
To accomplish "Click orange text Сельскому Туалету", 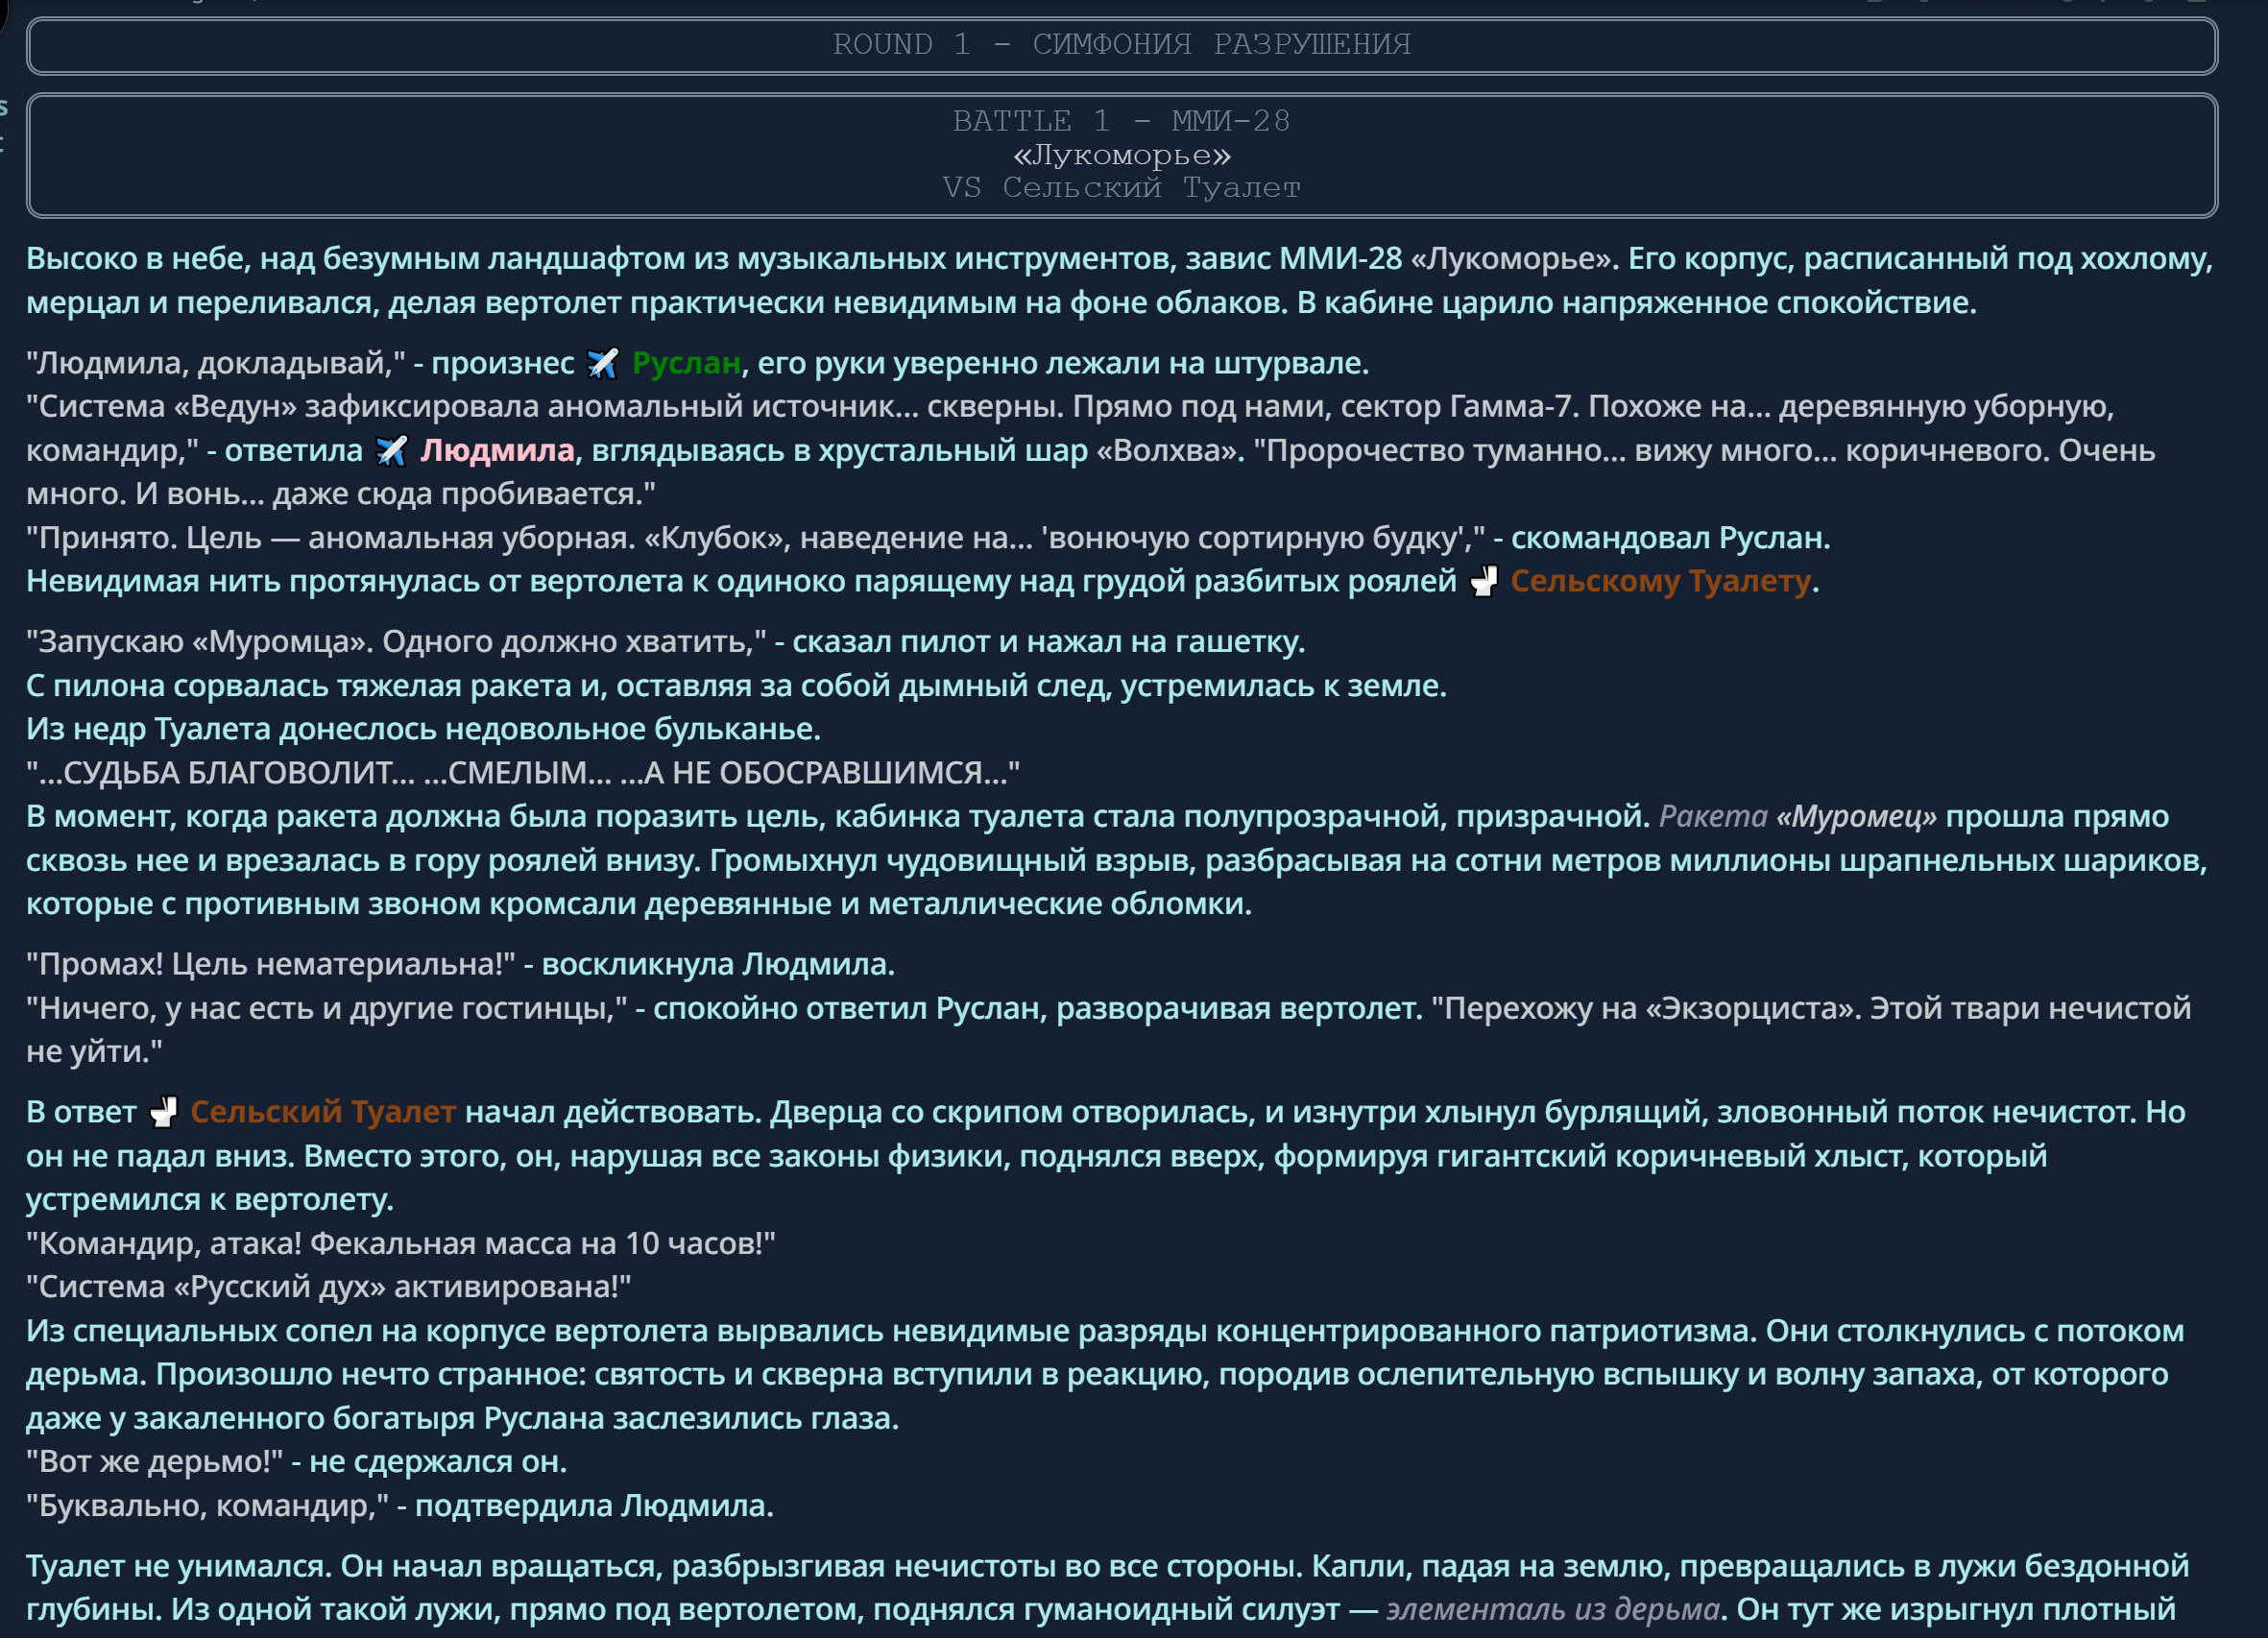I will [1660, 581].
